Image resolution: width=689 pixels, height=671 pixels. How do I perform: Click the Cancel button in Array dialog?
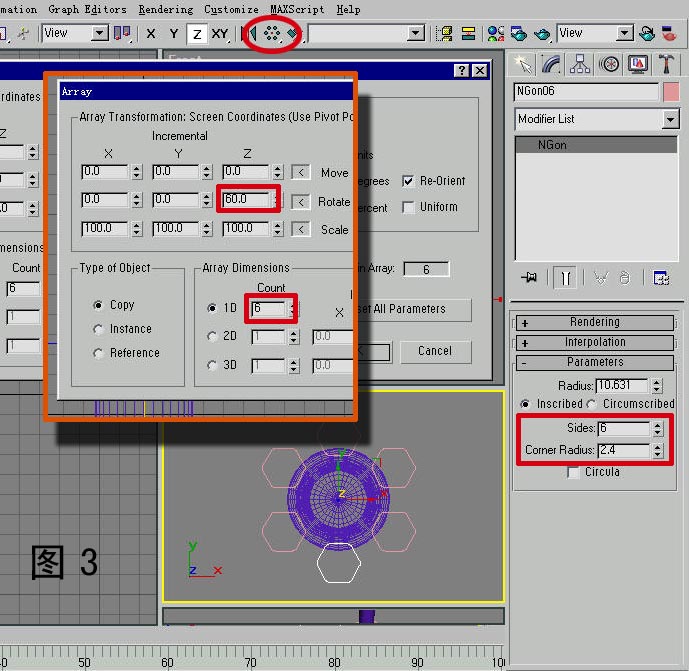[435, 351]
